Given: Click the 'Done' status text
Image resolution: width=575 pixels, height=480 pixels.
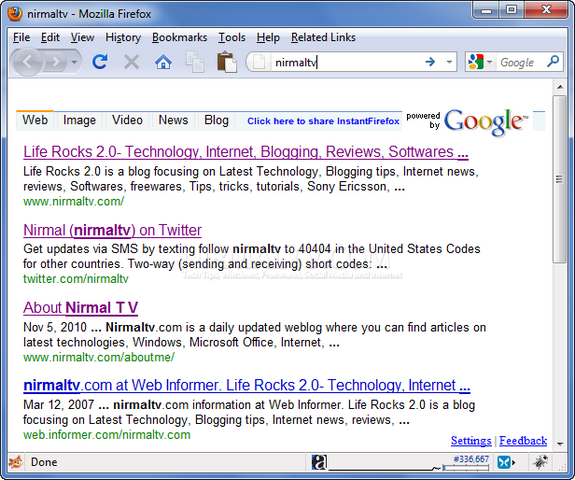Looking at the screenshot, I should pyautogui.click(x=44, y=462).
